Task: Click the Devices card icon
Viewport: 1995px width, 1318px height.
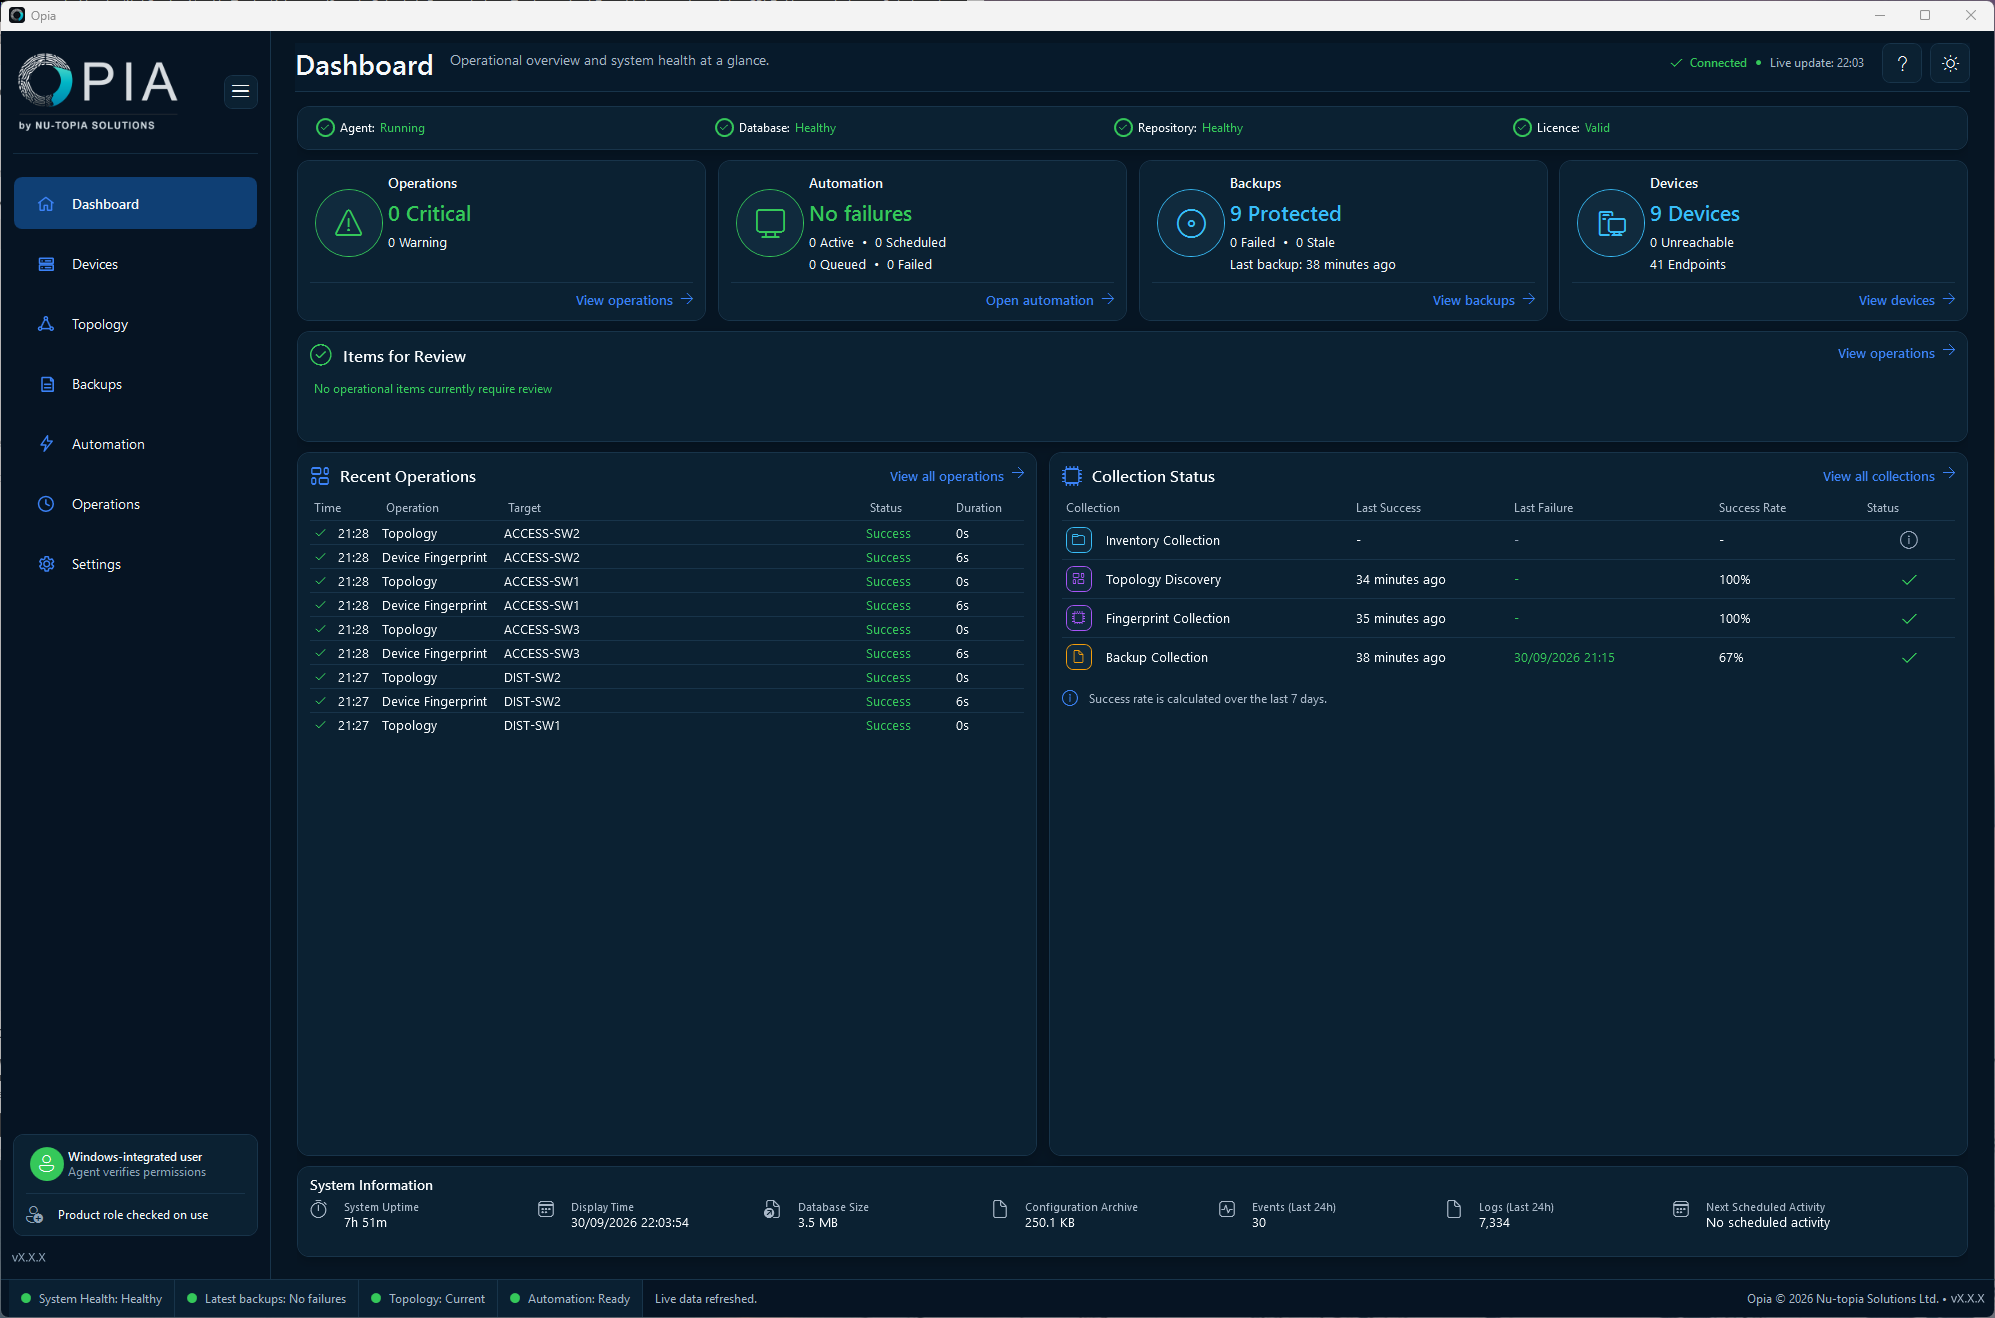Action: (1610, 223)
